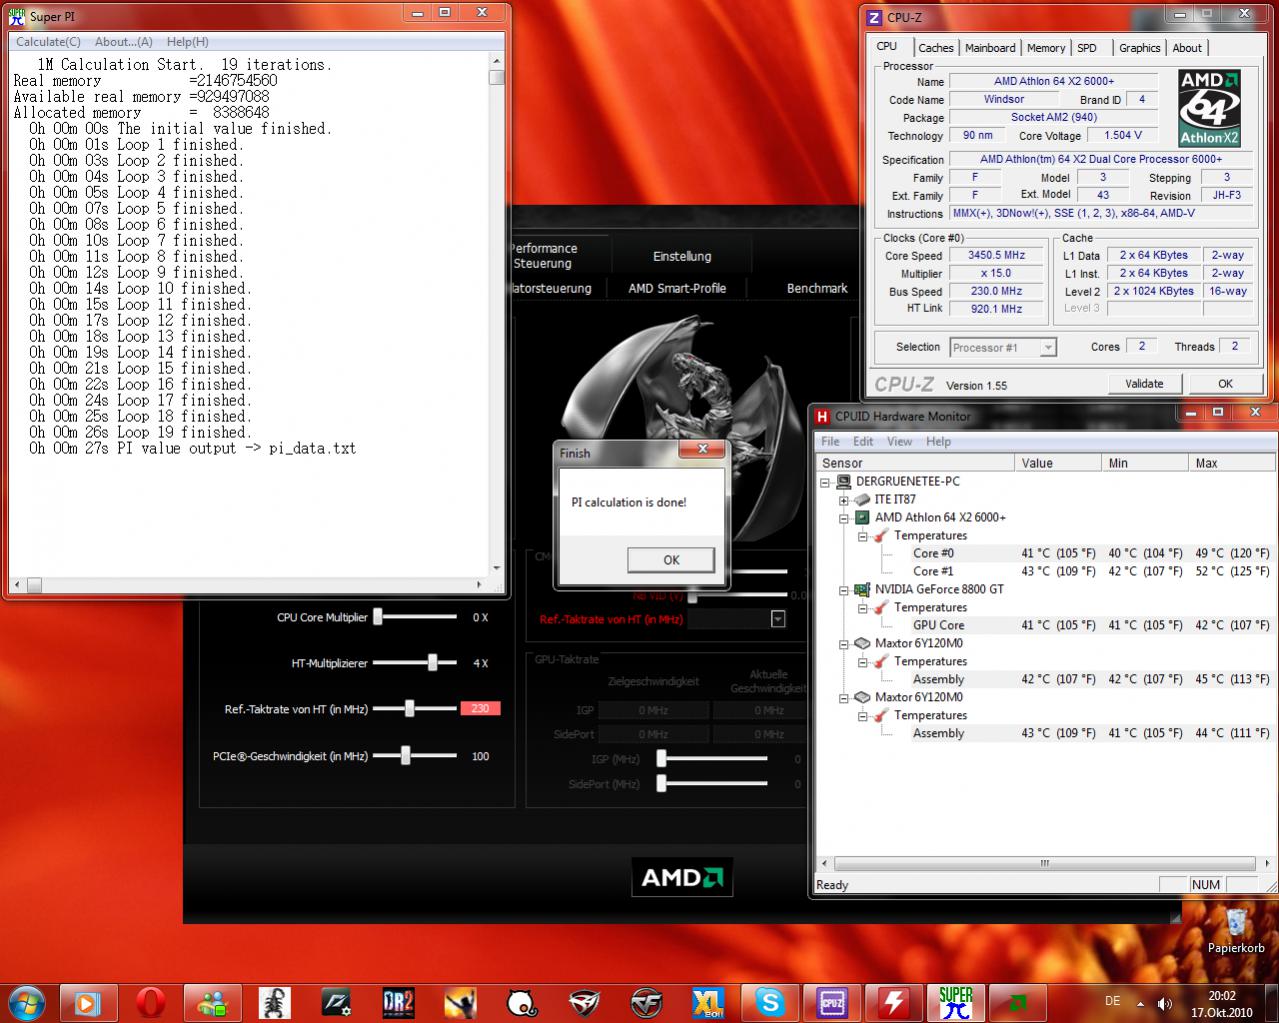
Task: Click the graphics card icon beside NVIDIA GeForce 8800 GT
Action: pyautogui.click(x=862, y=589)
